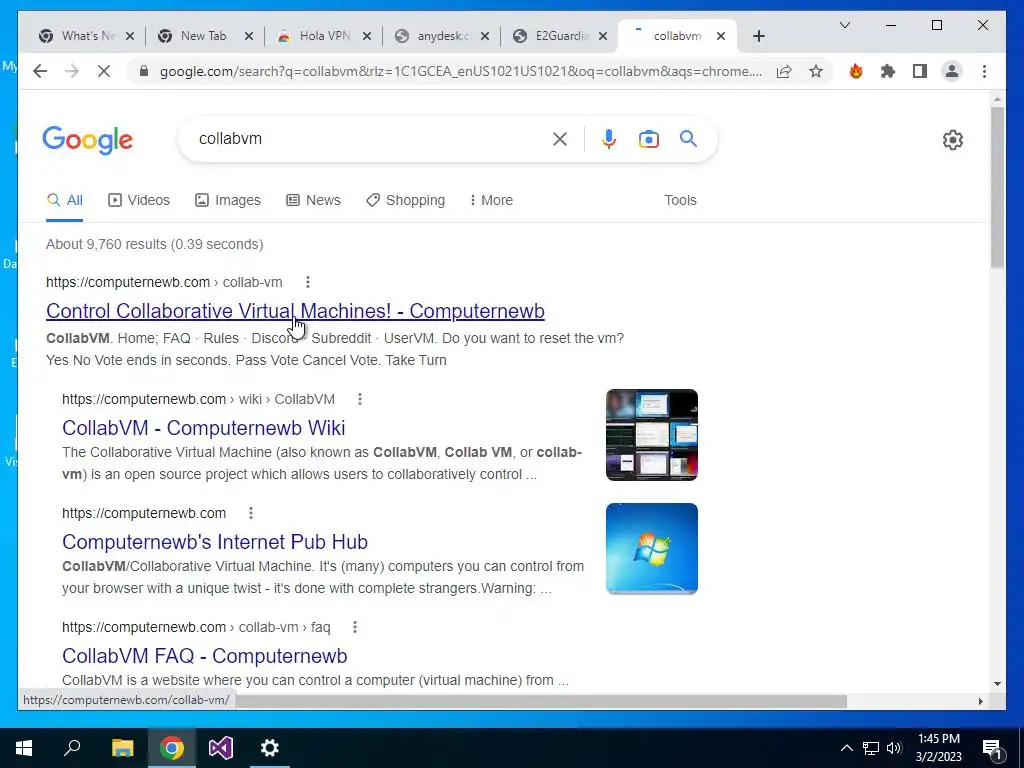Open the notification center icon
The width and height of the screenshot is (1024, 768).
[993, 749]
